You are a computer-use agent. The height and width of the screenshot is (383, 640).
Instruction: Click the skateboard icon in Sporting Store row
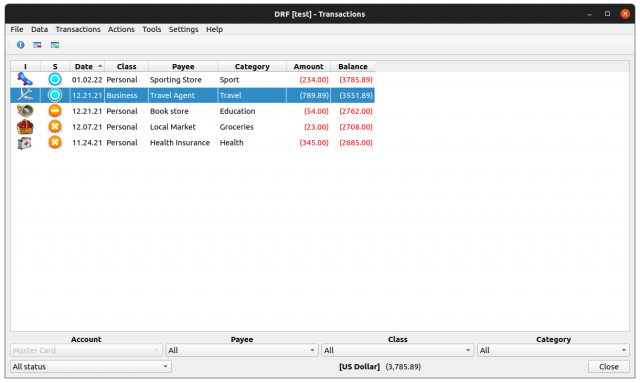tap(25, 79)
